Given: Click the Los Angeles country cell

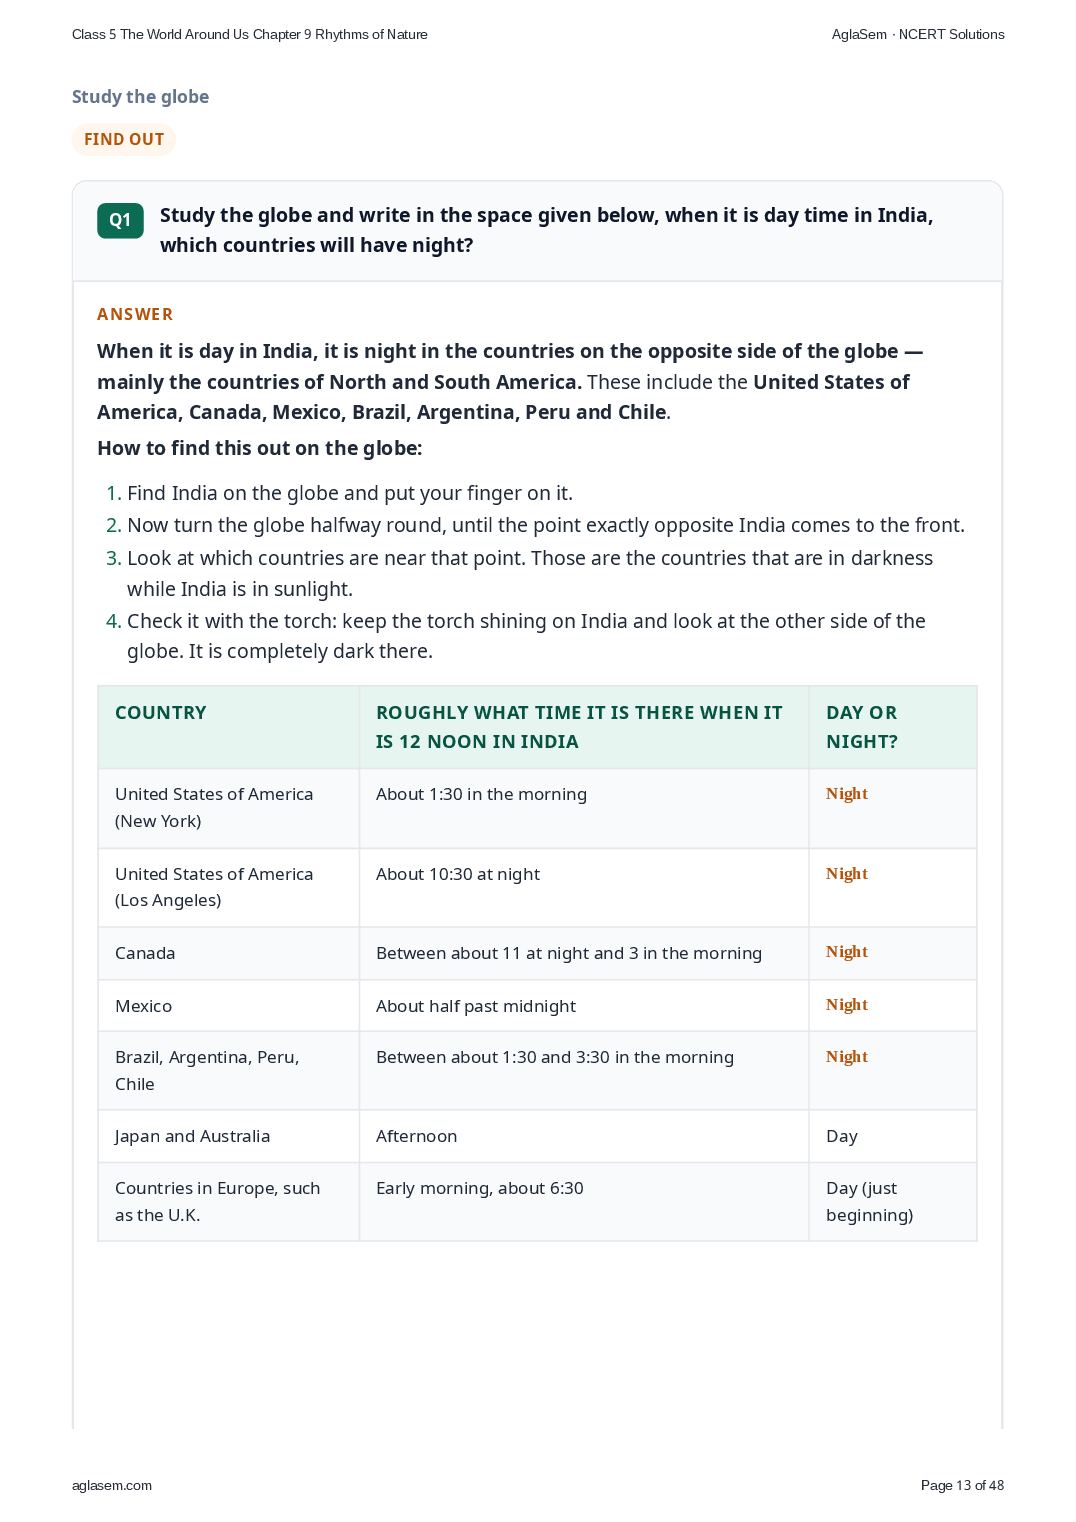Looking at the screenshot, I should (229, 887).
